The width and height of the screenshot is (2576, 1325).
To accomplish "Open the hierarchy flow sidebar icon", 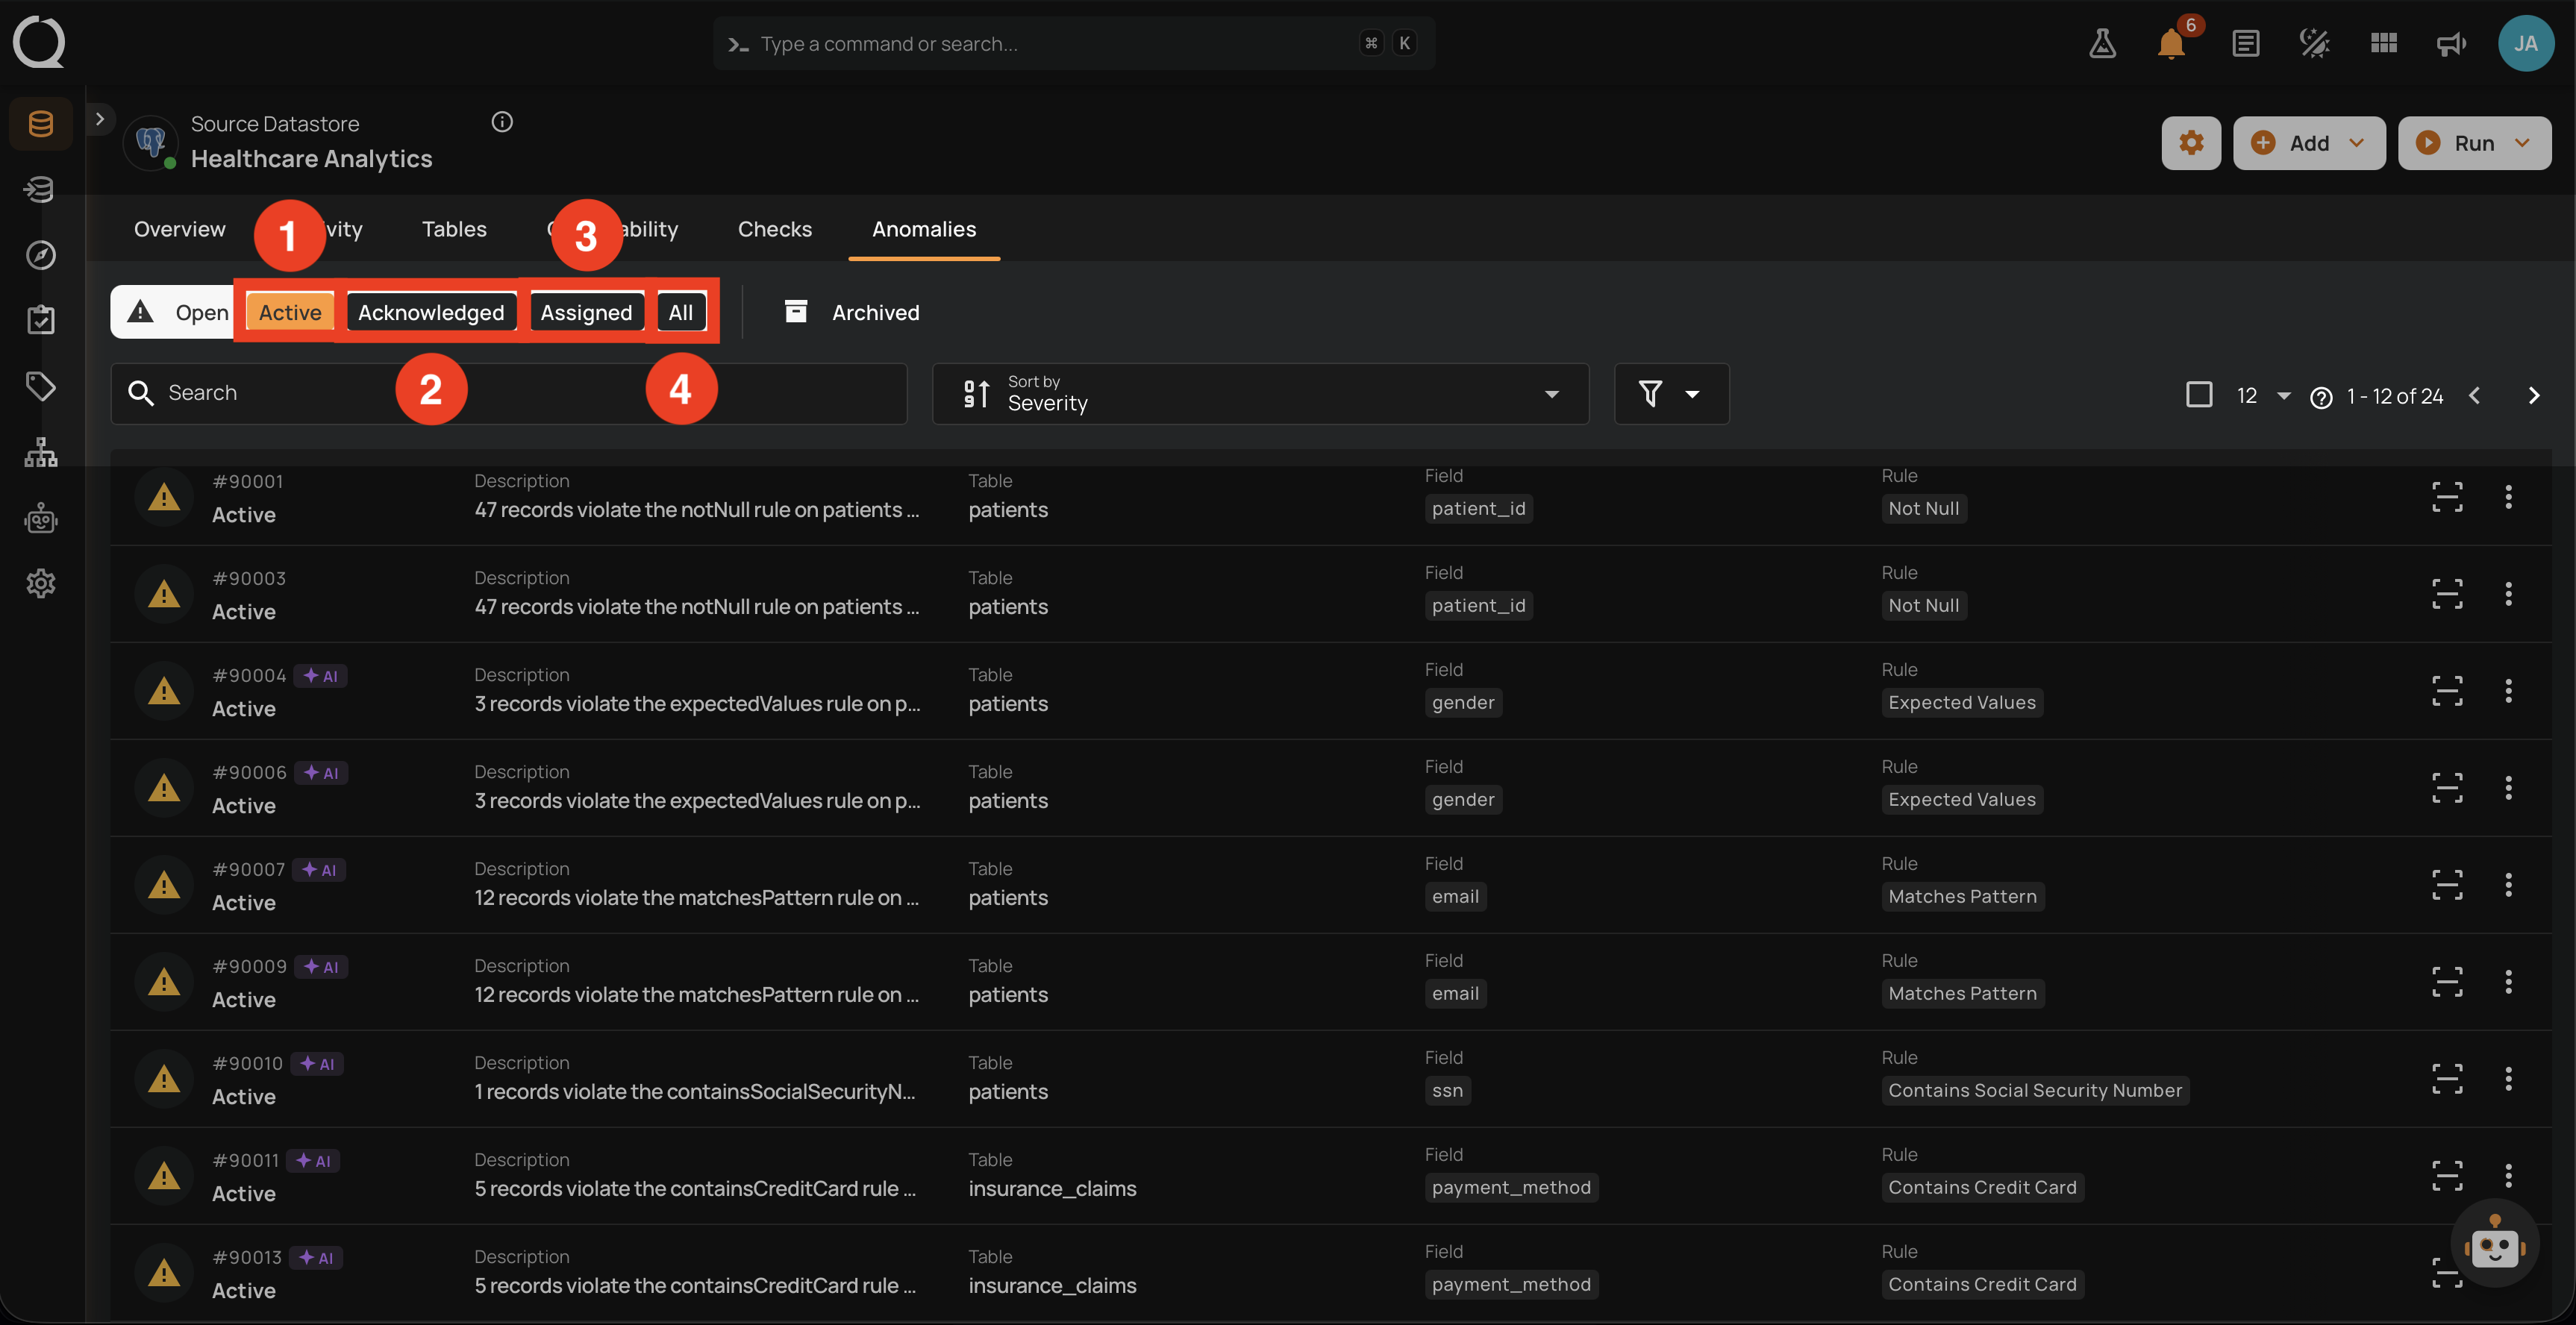I will [41, 452].
